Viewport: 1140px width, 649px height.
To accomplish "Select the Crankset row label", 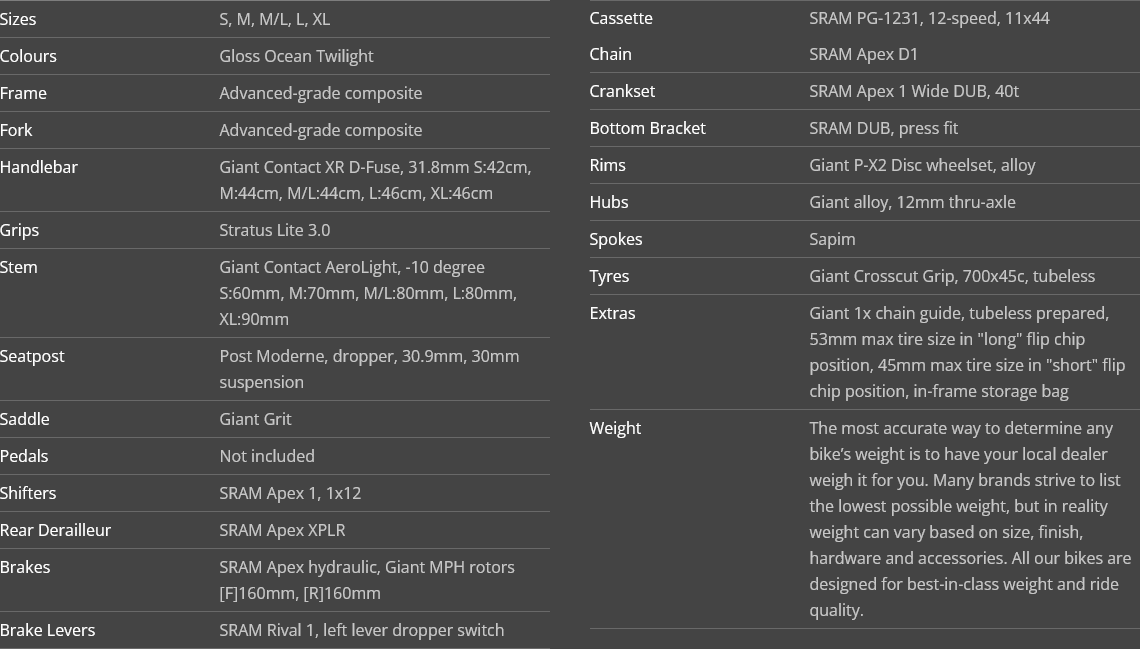I will click(622, 92).
